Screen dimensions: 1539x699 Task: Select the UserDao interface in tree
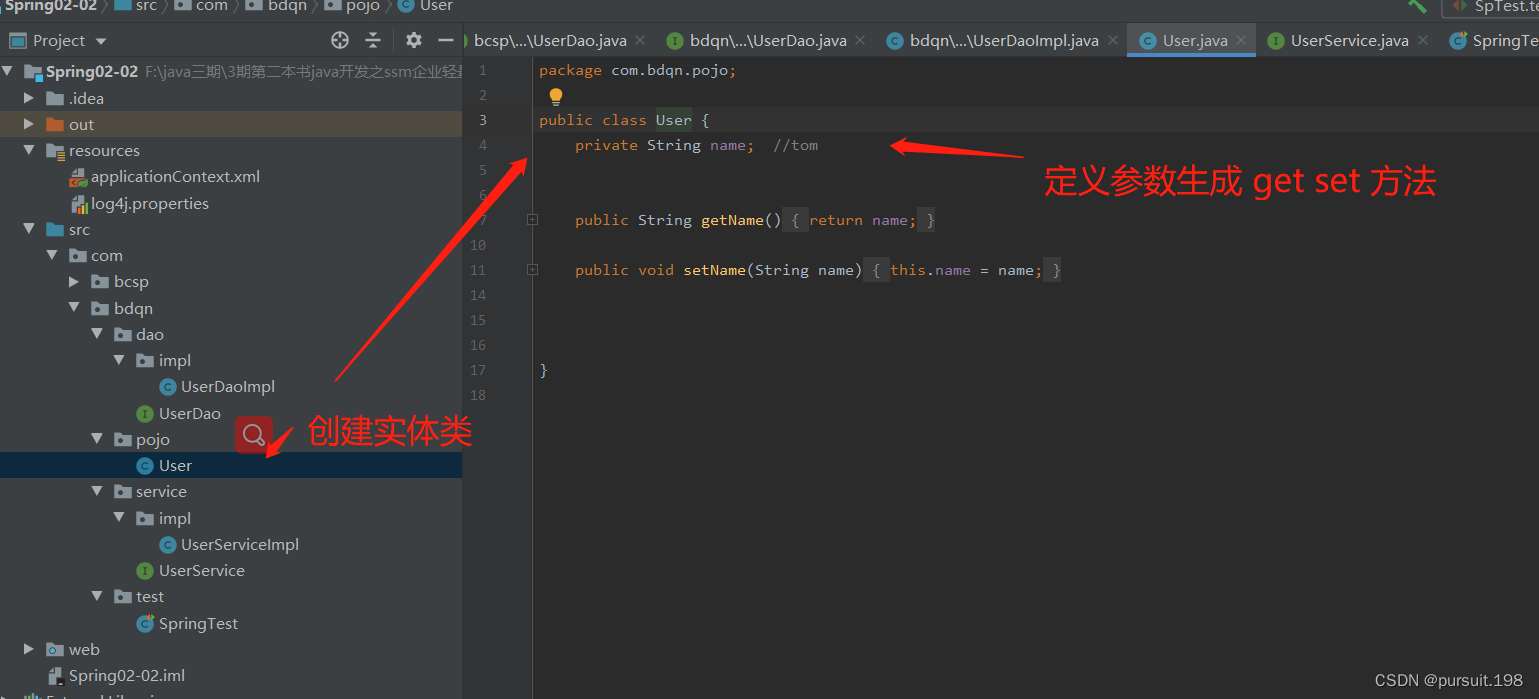tap(190, 413)
